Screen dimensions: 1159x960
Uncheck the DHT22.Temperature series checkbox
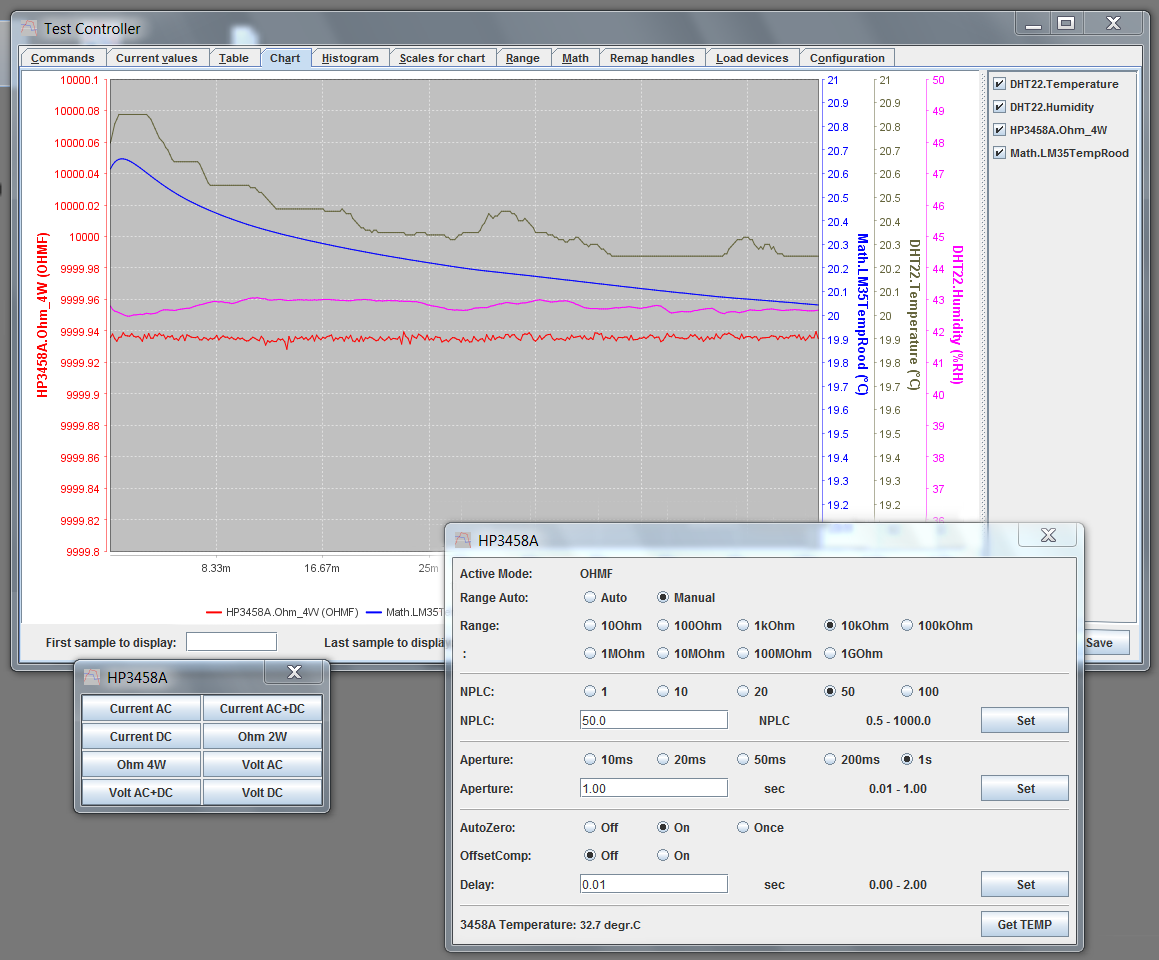1000,84
